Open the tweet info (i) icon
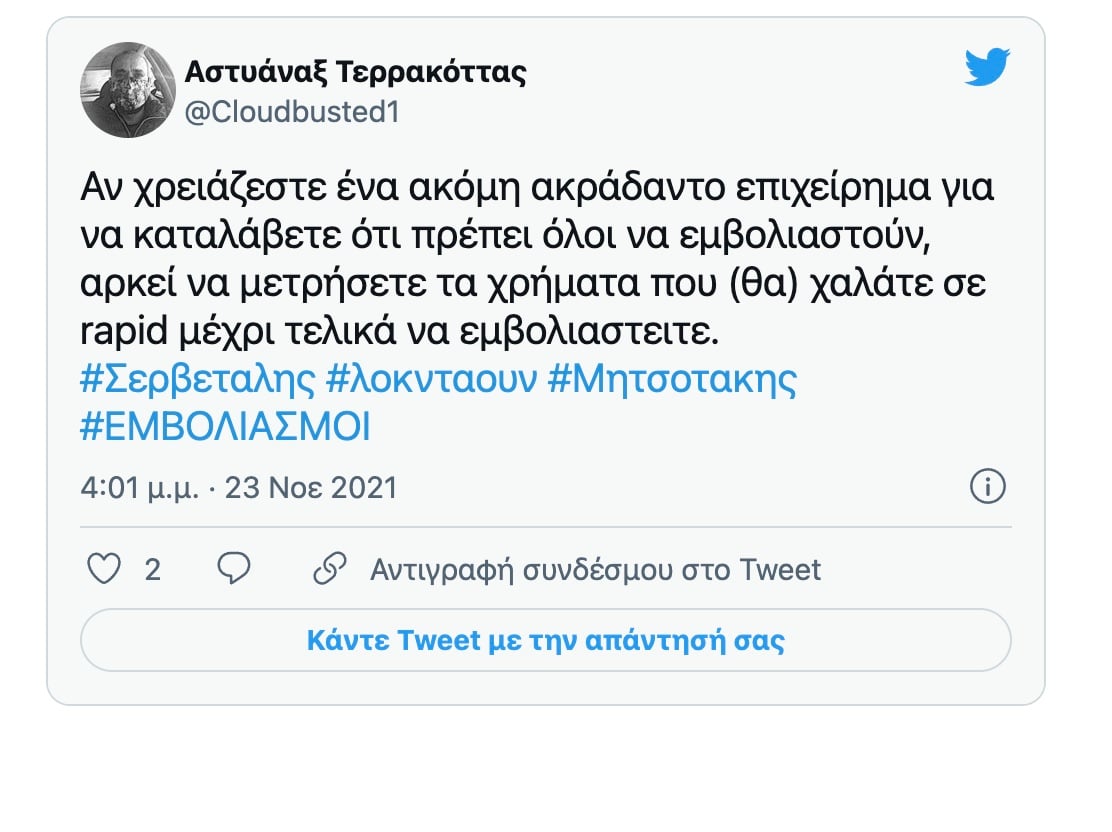 tap(988, 487)
